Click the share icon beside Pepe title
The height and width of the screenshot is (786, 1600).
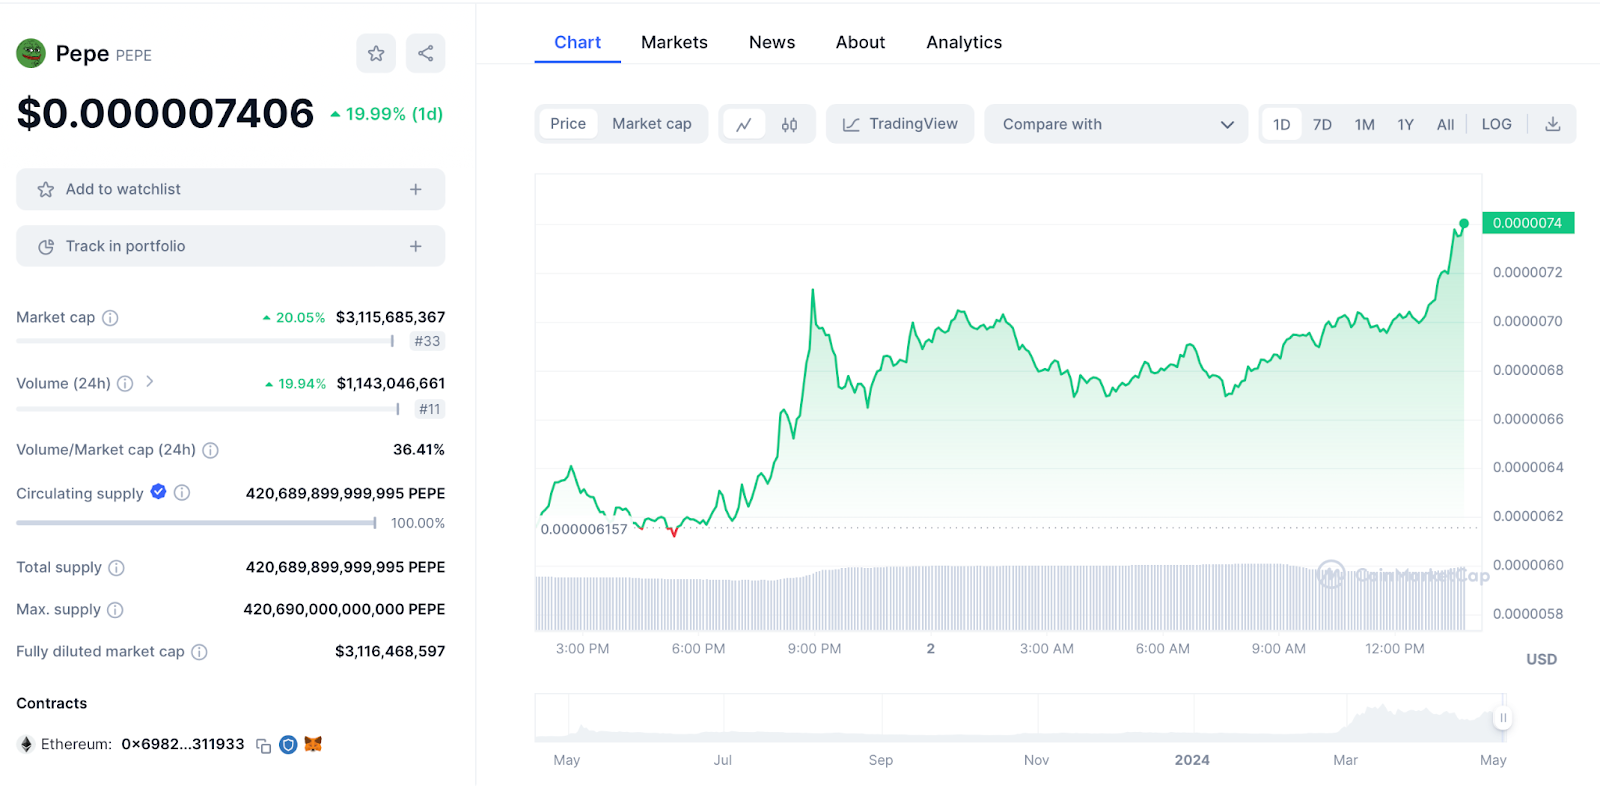pos(426,54)
